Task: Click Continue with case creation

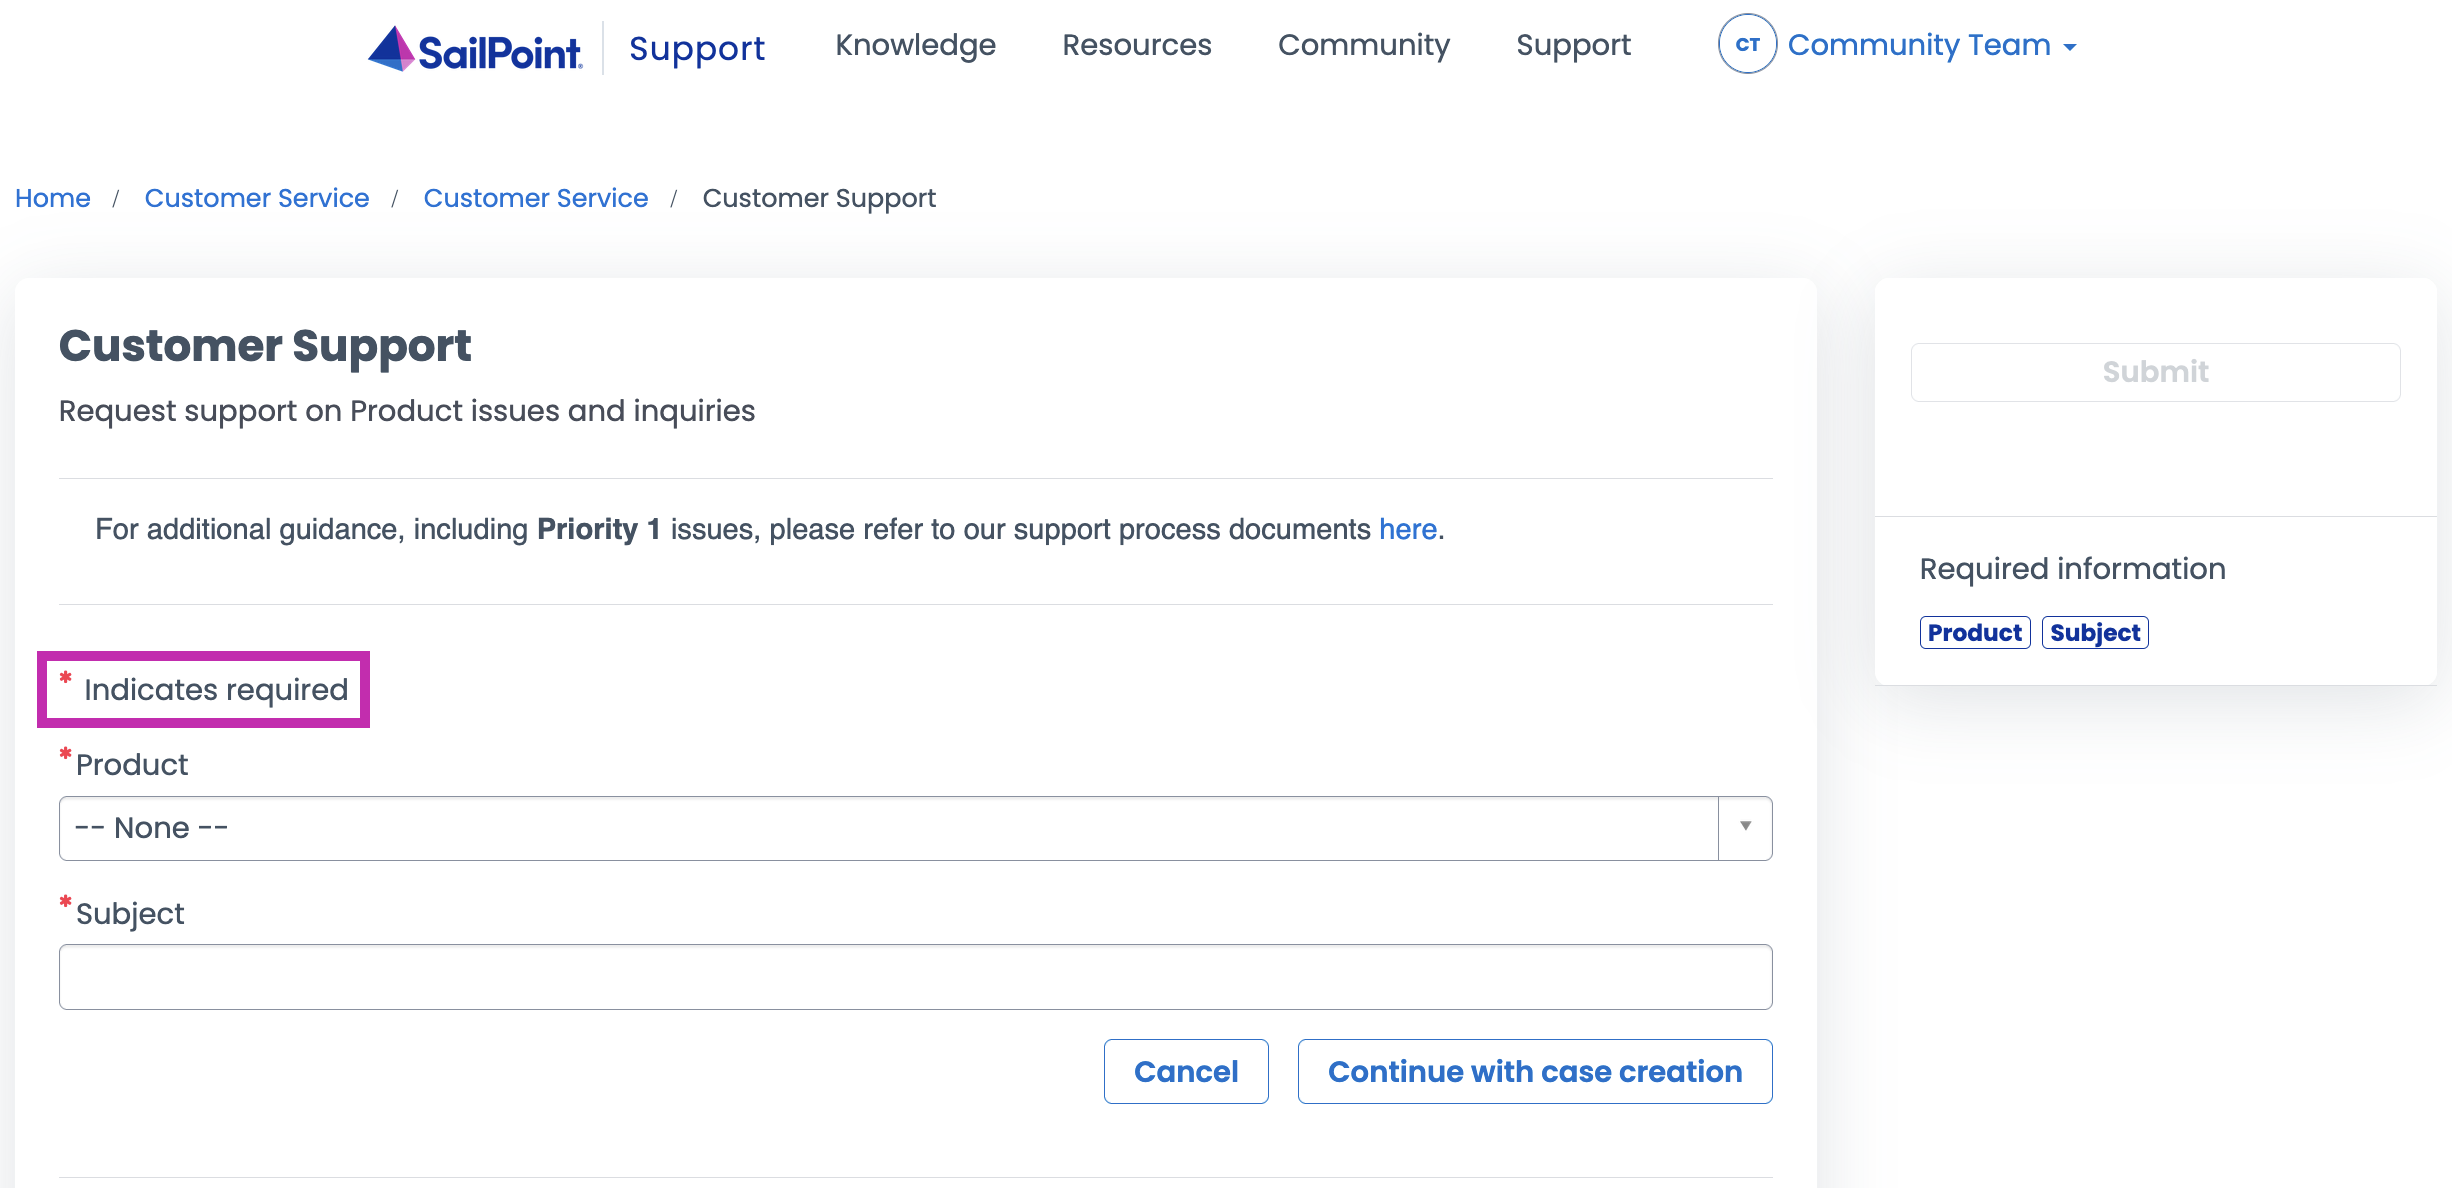Action: coord(1534,1071)
